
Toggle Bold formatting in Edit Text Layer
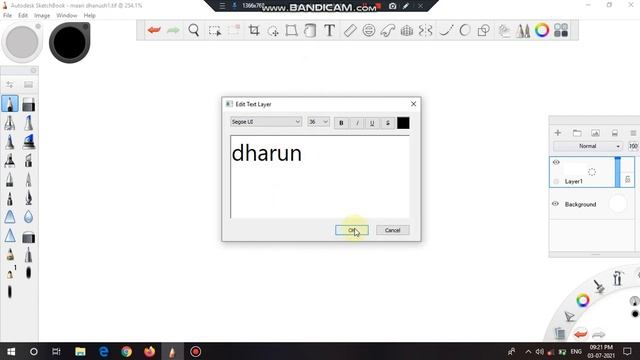pos(341,123)
